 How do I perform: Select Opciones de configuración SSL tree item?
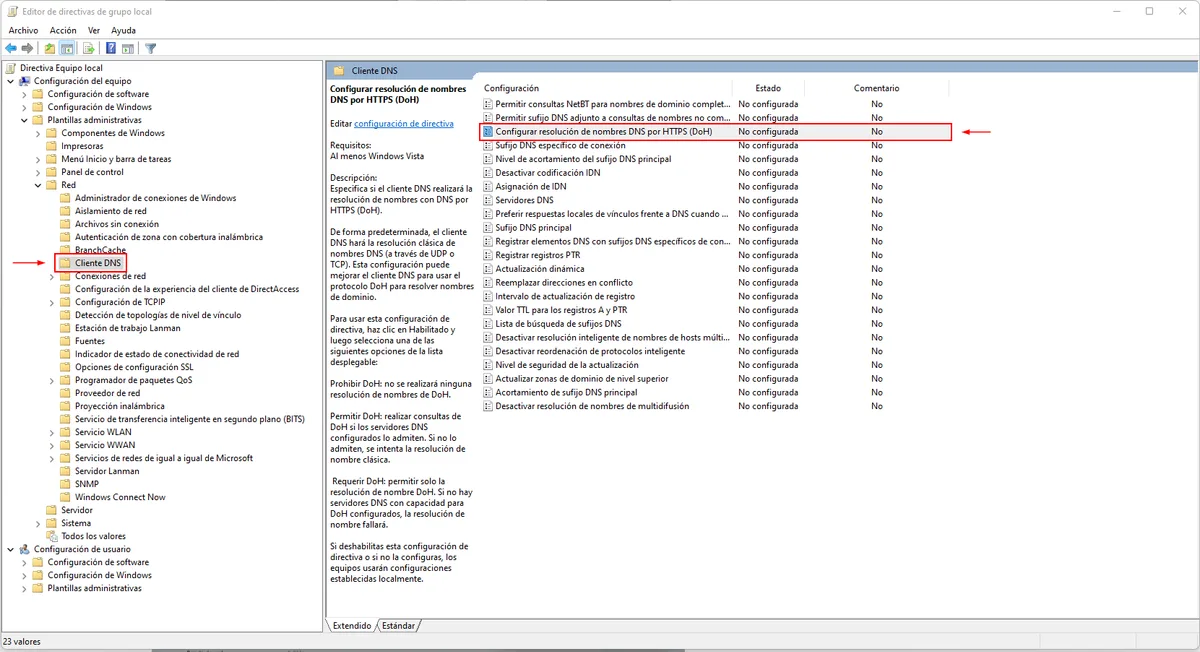(x=134, y=367)
